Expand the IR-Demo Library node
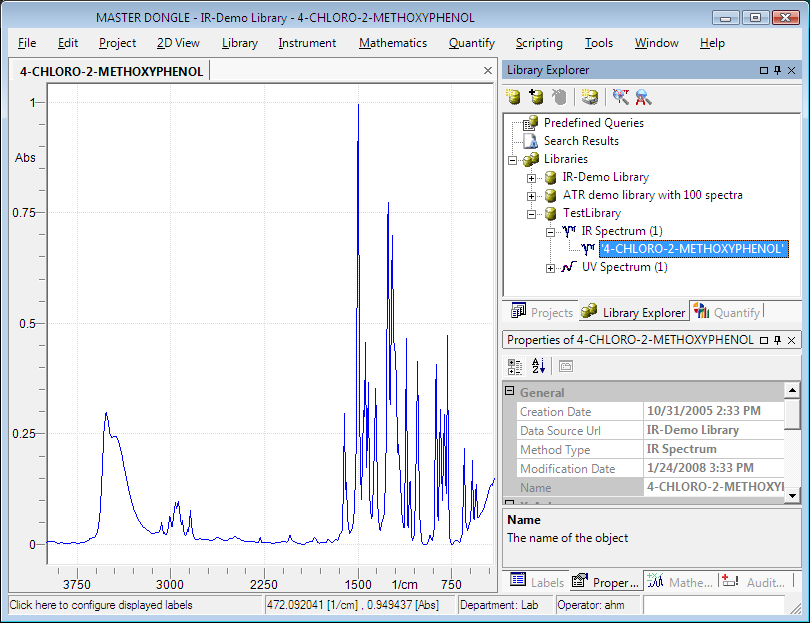 tap(532, 177)
